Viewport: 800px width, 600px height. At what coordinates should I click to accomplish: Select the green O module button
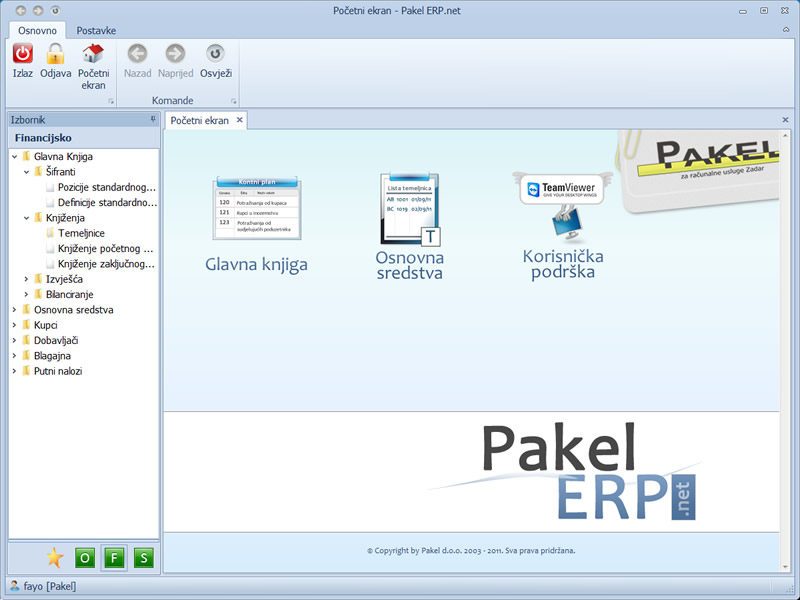(x=85, y=558)
